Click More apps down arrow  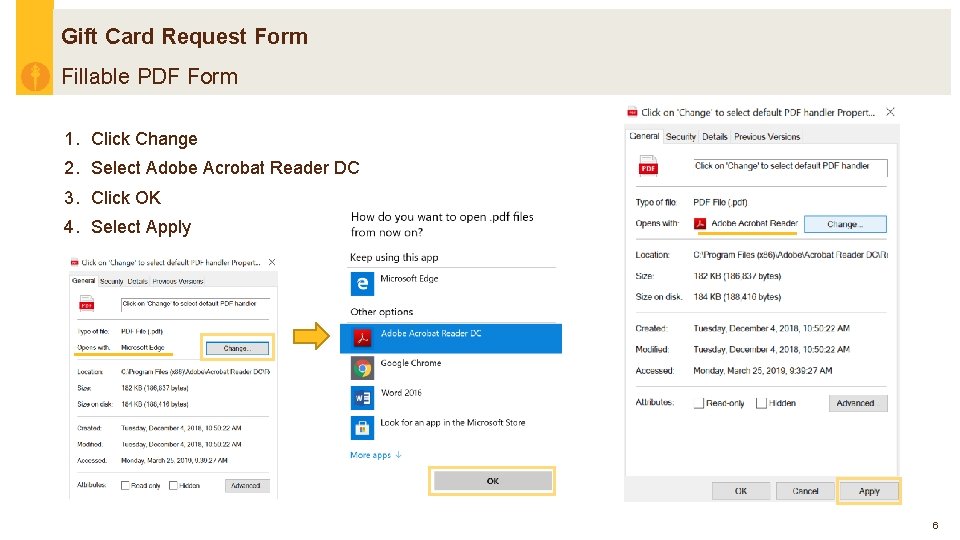click(399, 455)
